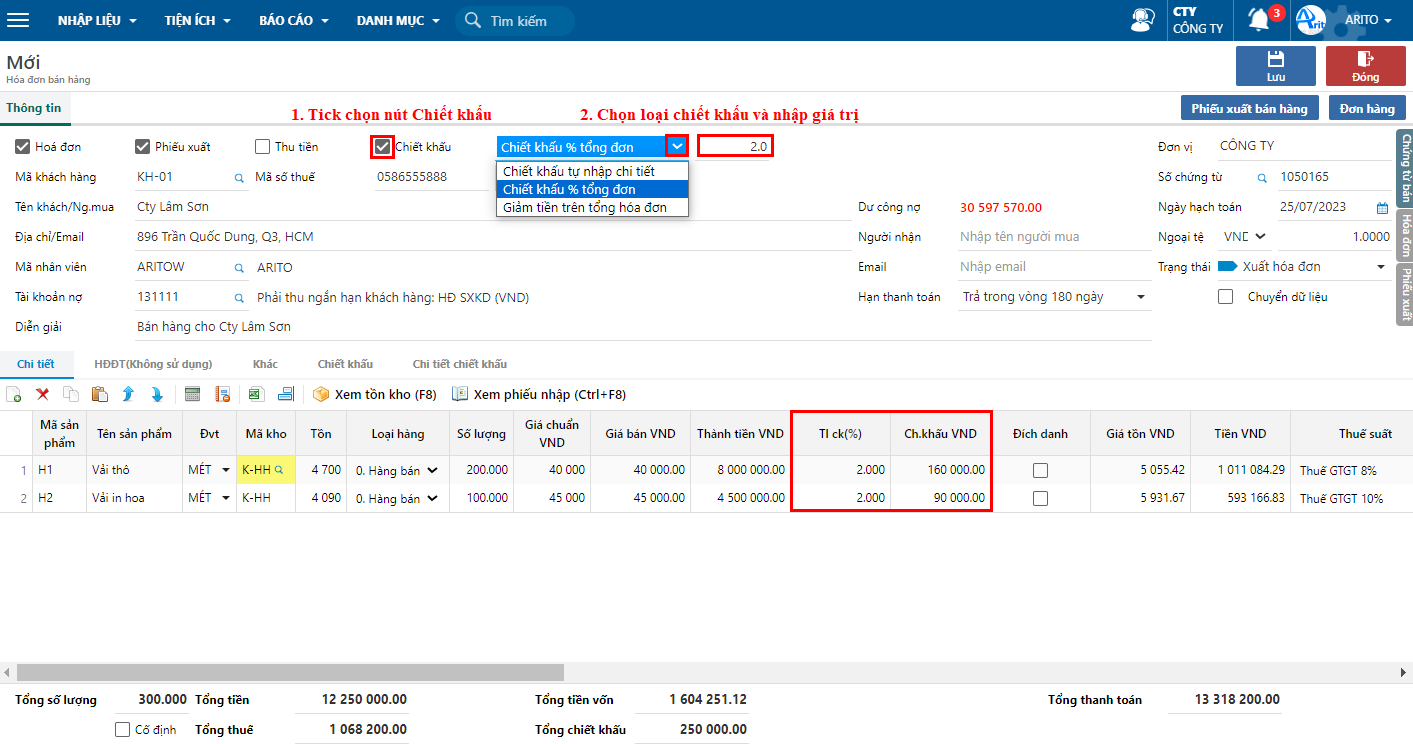This screenshot has width=1413, height=744.
Task: Open the BÁO CÁO menu
Action: click(x=293, y=20)
